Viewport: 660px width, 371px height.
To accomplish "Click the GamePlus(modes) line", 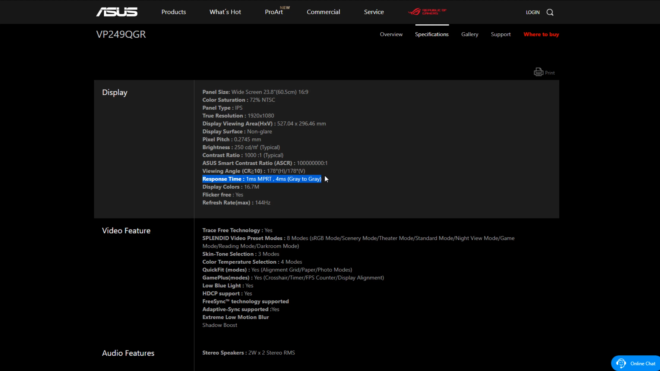I will 293,278.
